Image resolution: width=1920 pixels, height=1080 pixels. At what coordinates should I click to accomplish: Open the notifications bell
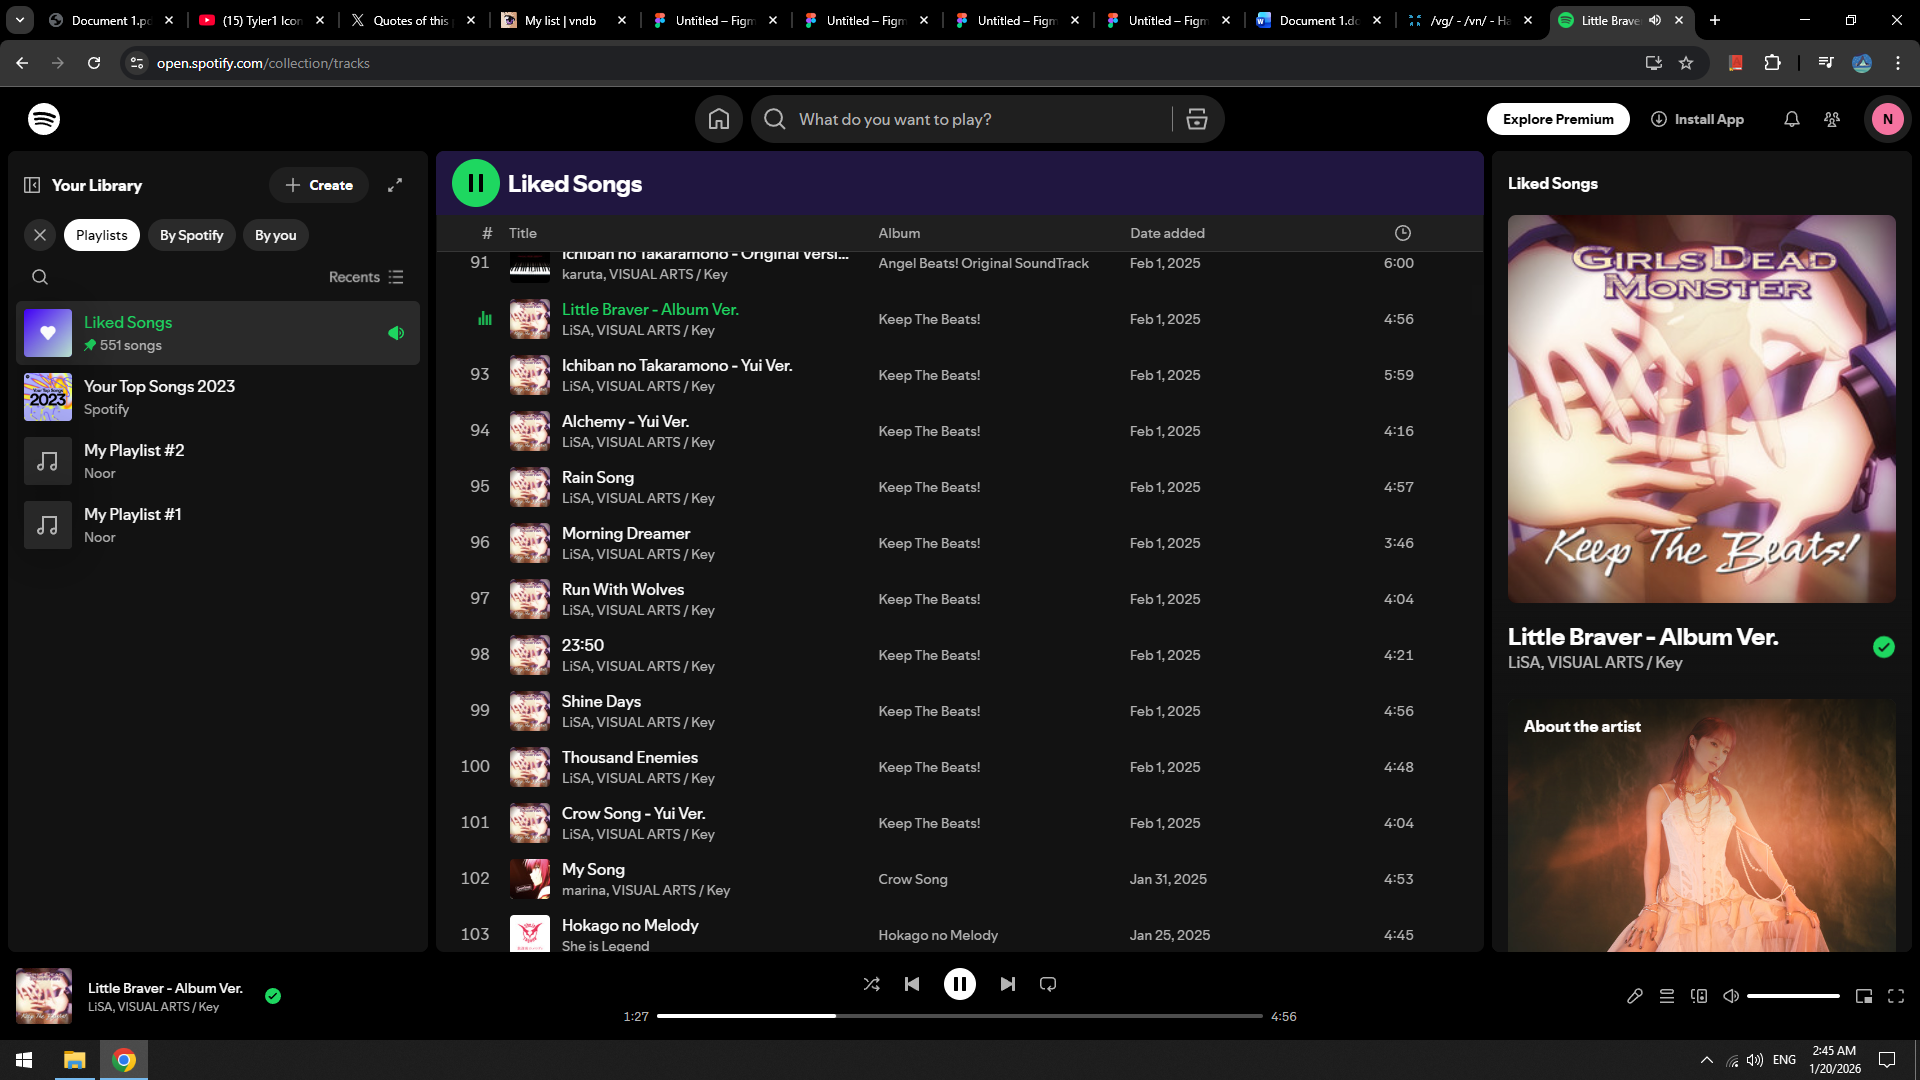click(x=1791, y=119)
